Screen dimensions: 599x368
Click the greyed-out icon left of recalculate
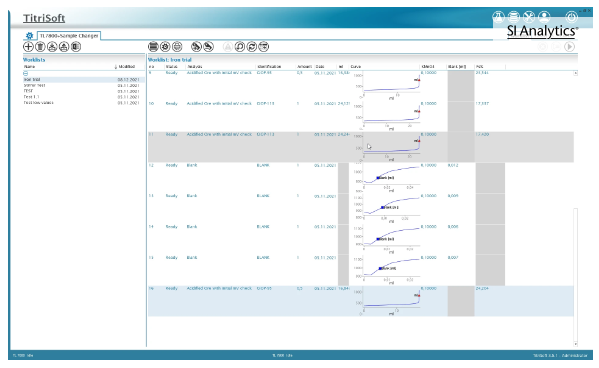(x=228, y=47)
